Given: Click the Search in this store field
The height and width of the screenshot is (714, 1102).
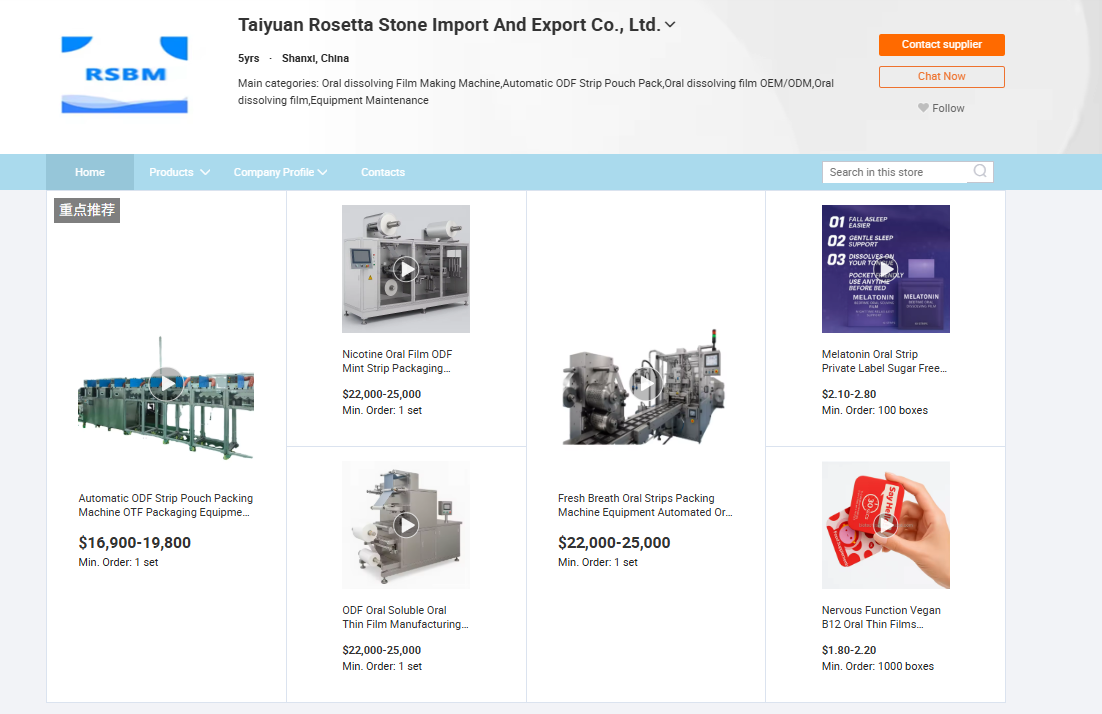Looking at the screenshot, I should [x=895, y=172].
